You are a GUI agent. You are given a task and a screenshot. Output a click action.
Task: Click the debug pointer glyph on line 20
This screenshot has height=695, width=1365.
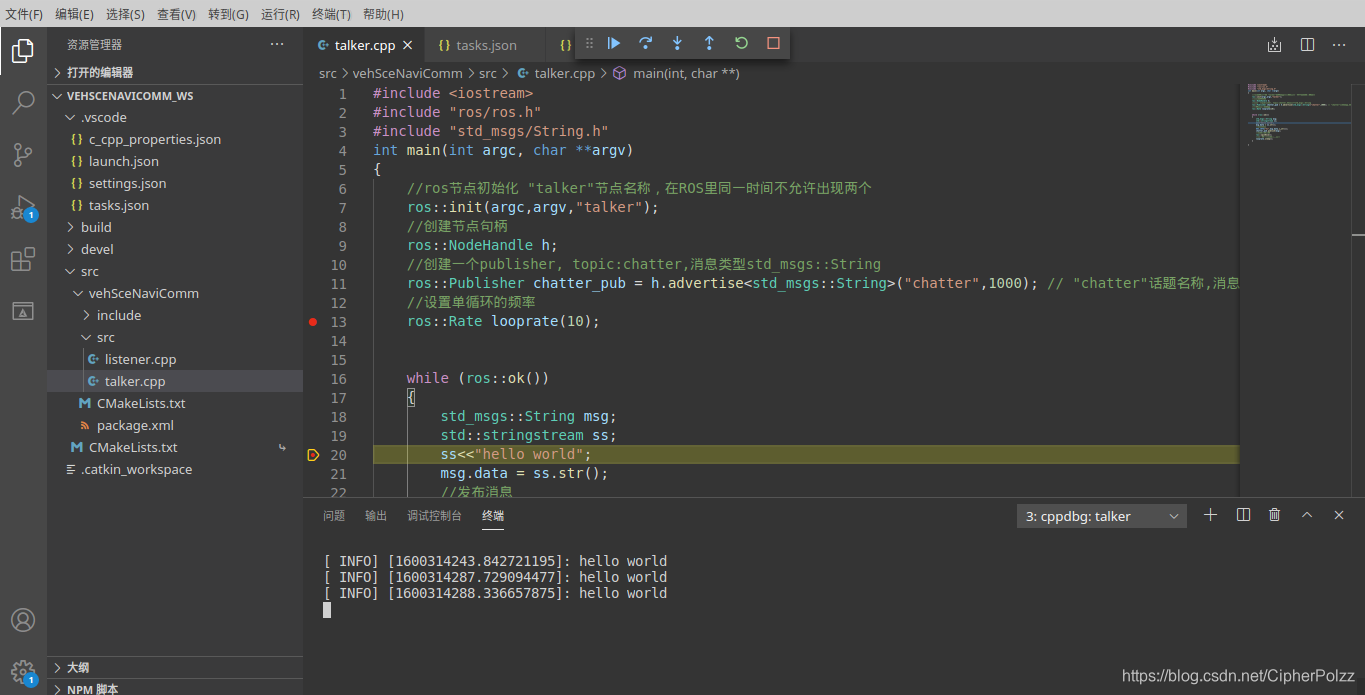pos(313,455)
